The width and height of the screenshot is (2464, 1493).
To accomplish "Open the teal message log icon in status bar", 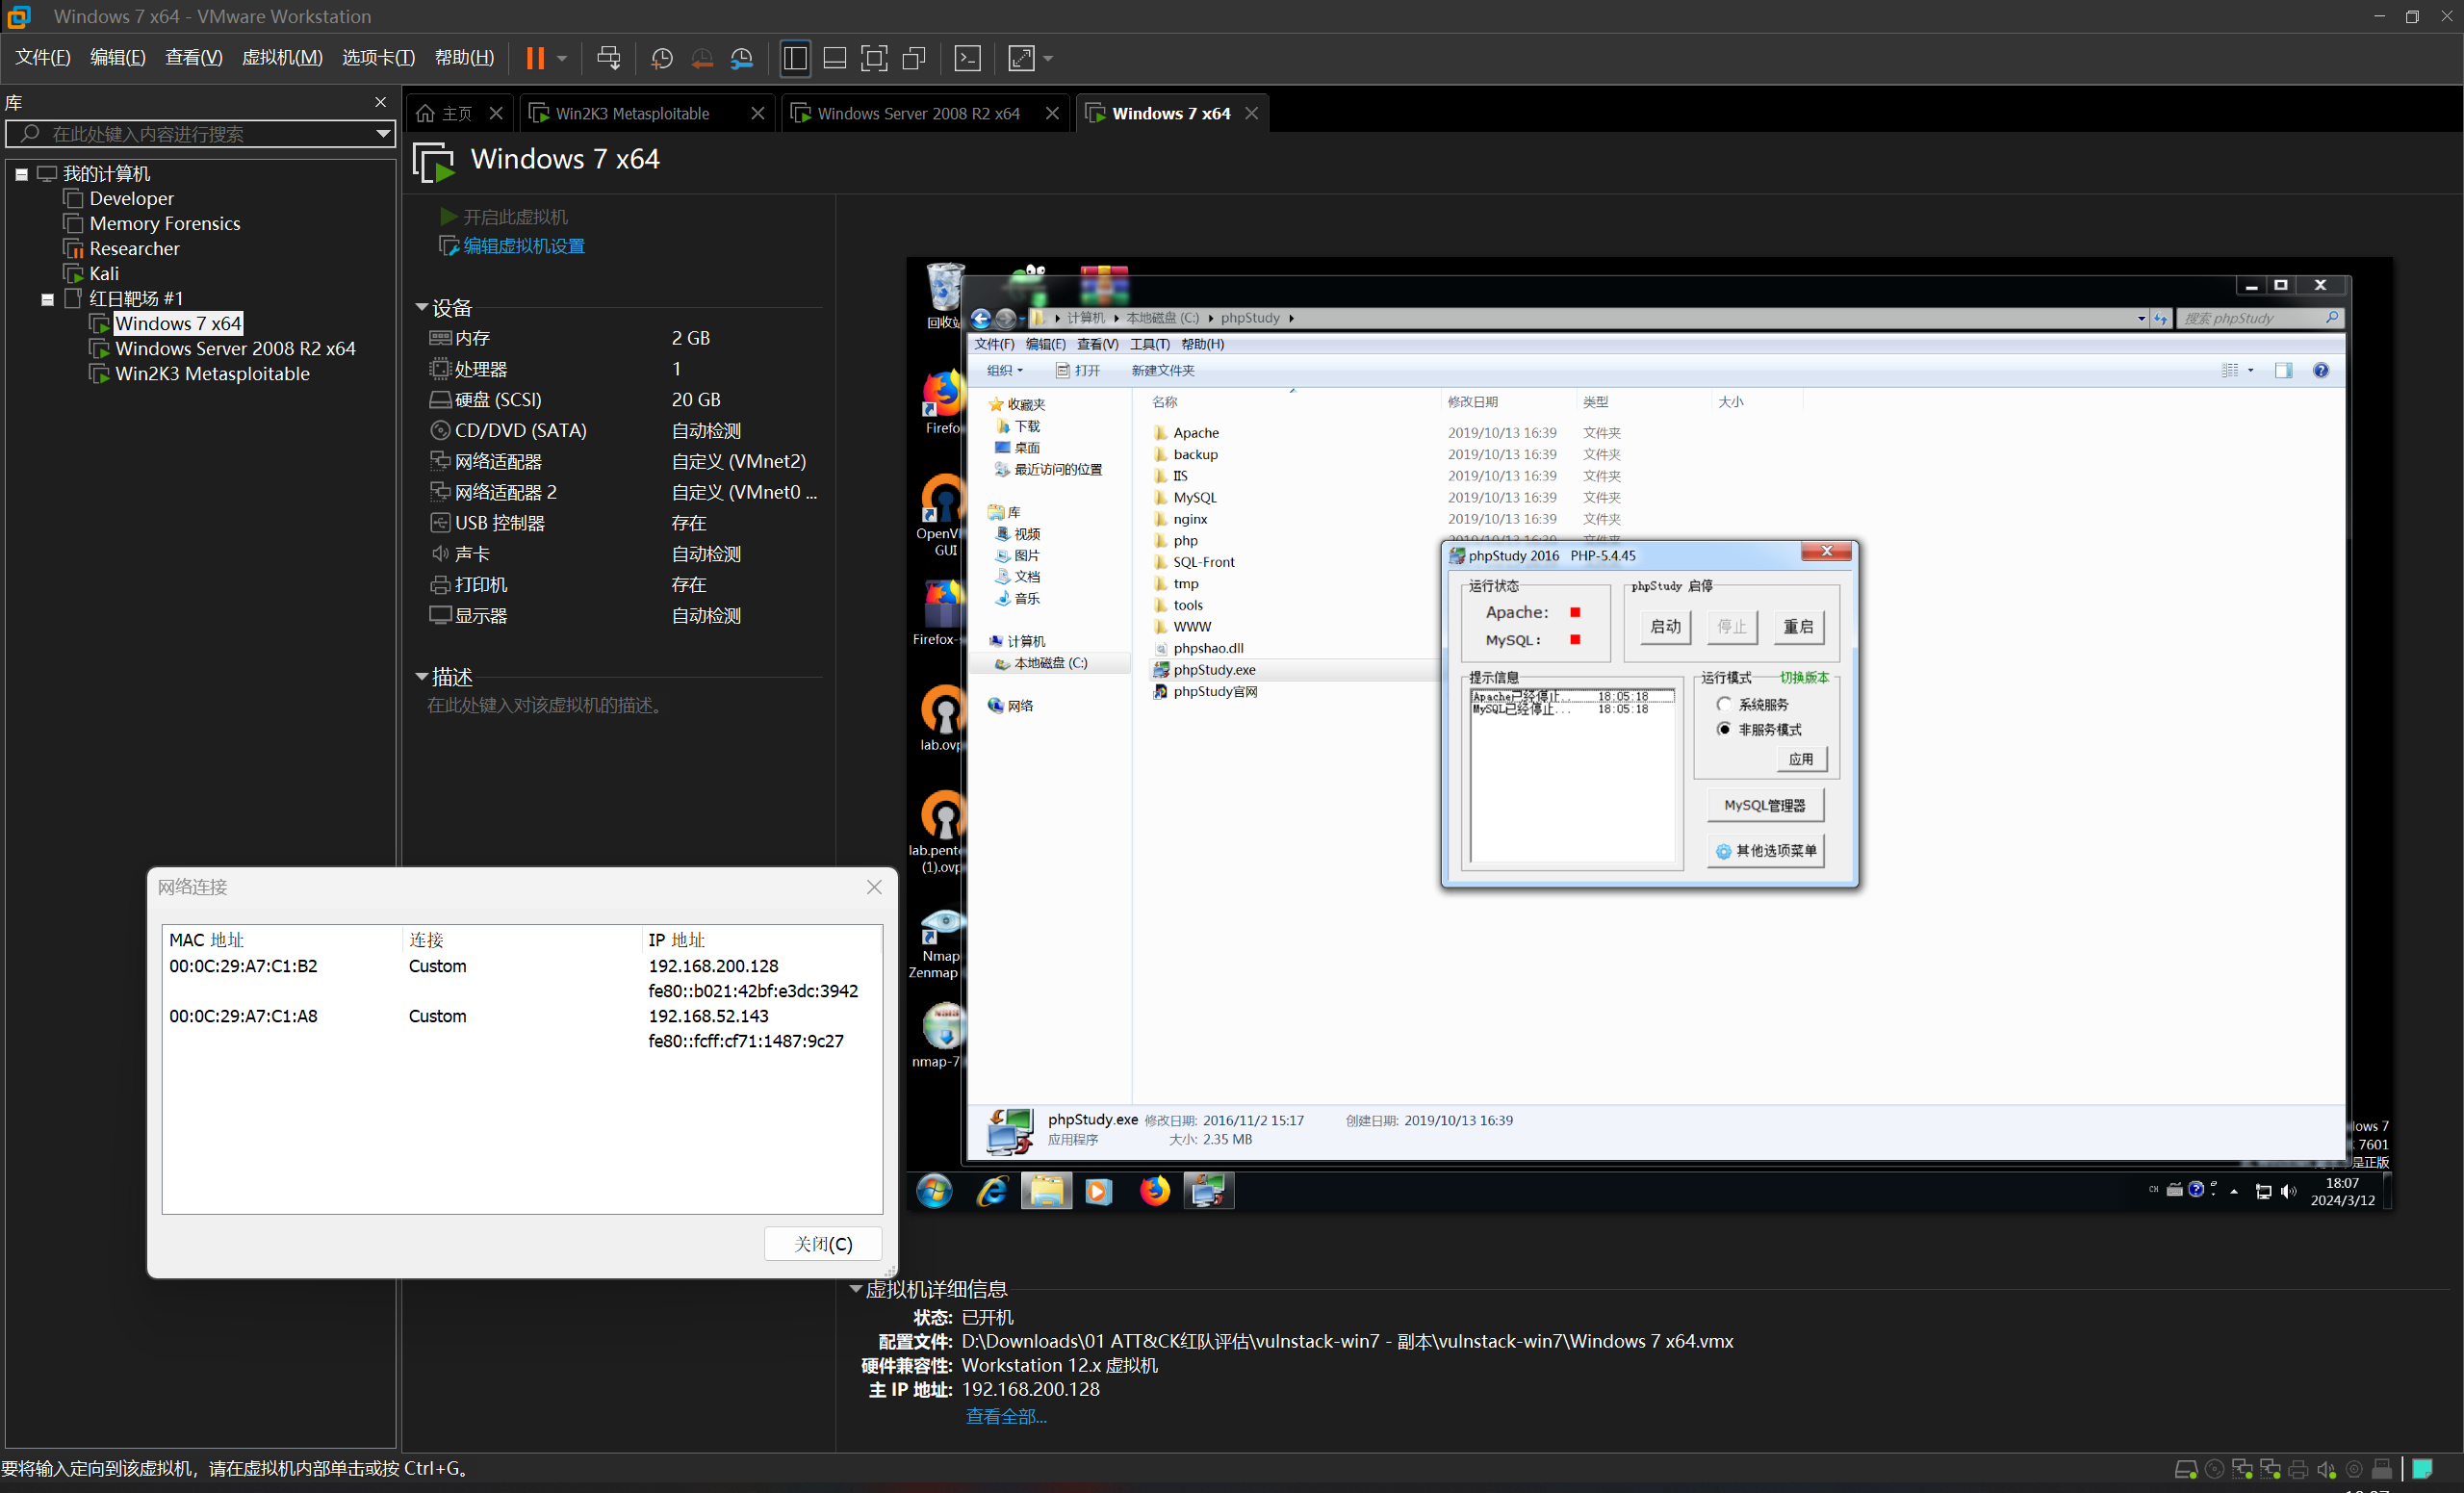I will 2422,1468.
